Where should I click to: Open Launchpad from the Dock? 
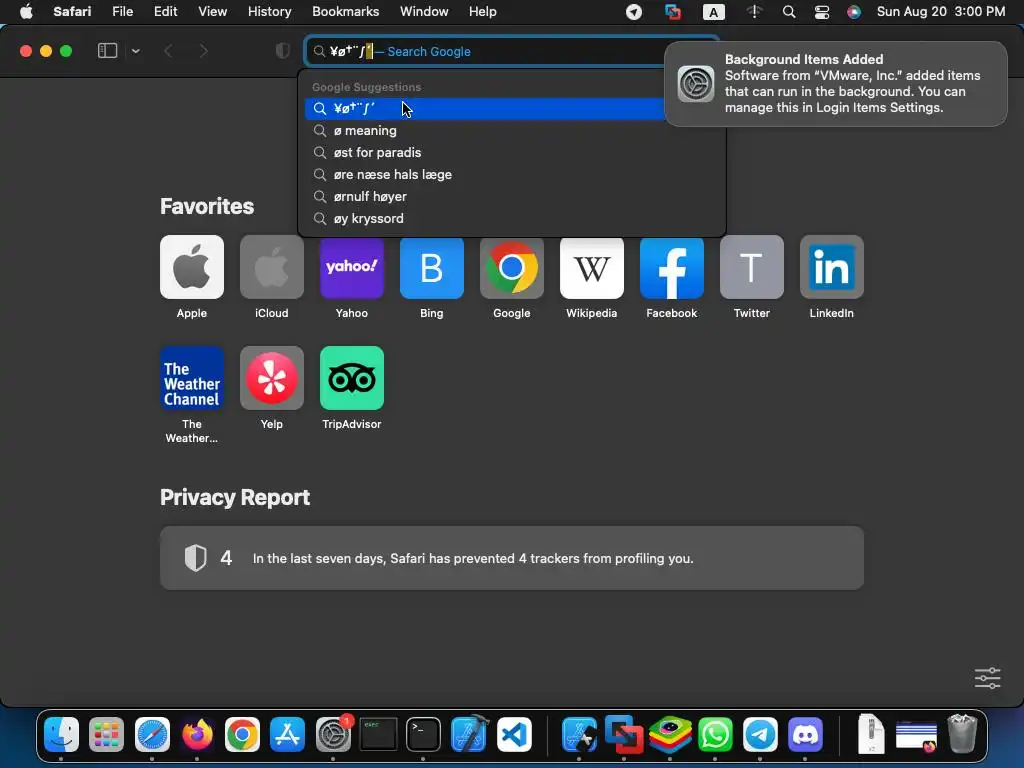click(106, 735)
